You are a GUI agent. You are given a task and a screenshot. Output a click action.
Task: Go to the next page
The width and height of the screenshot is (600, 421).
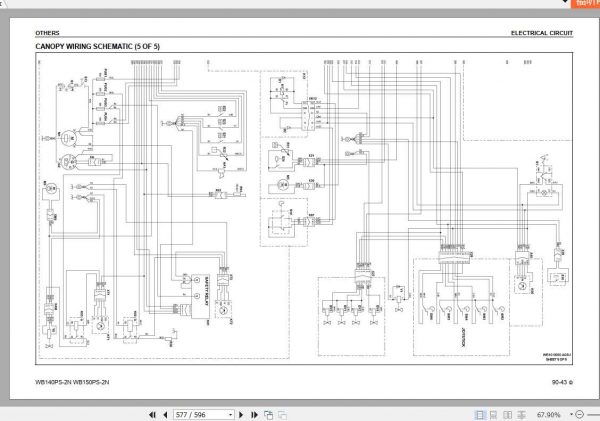point(241,415)
